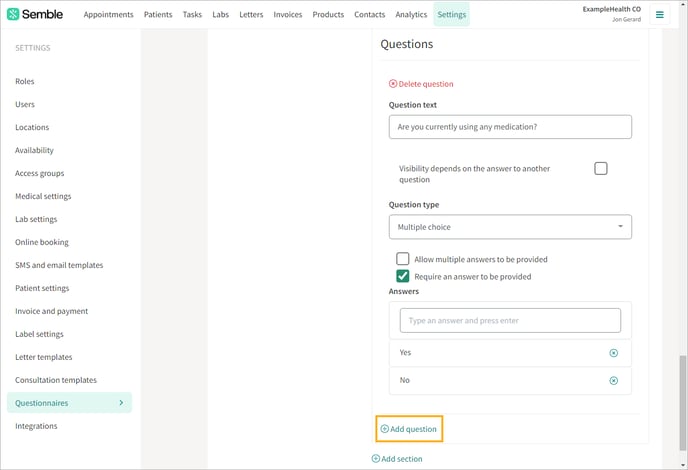Screen dimensions: 688x470
Task: Focus the Type an answer input field
Action: (x=510, y=320)
